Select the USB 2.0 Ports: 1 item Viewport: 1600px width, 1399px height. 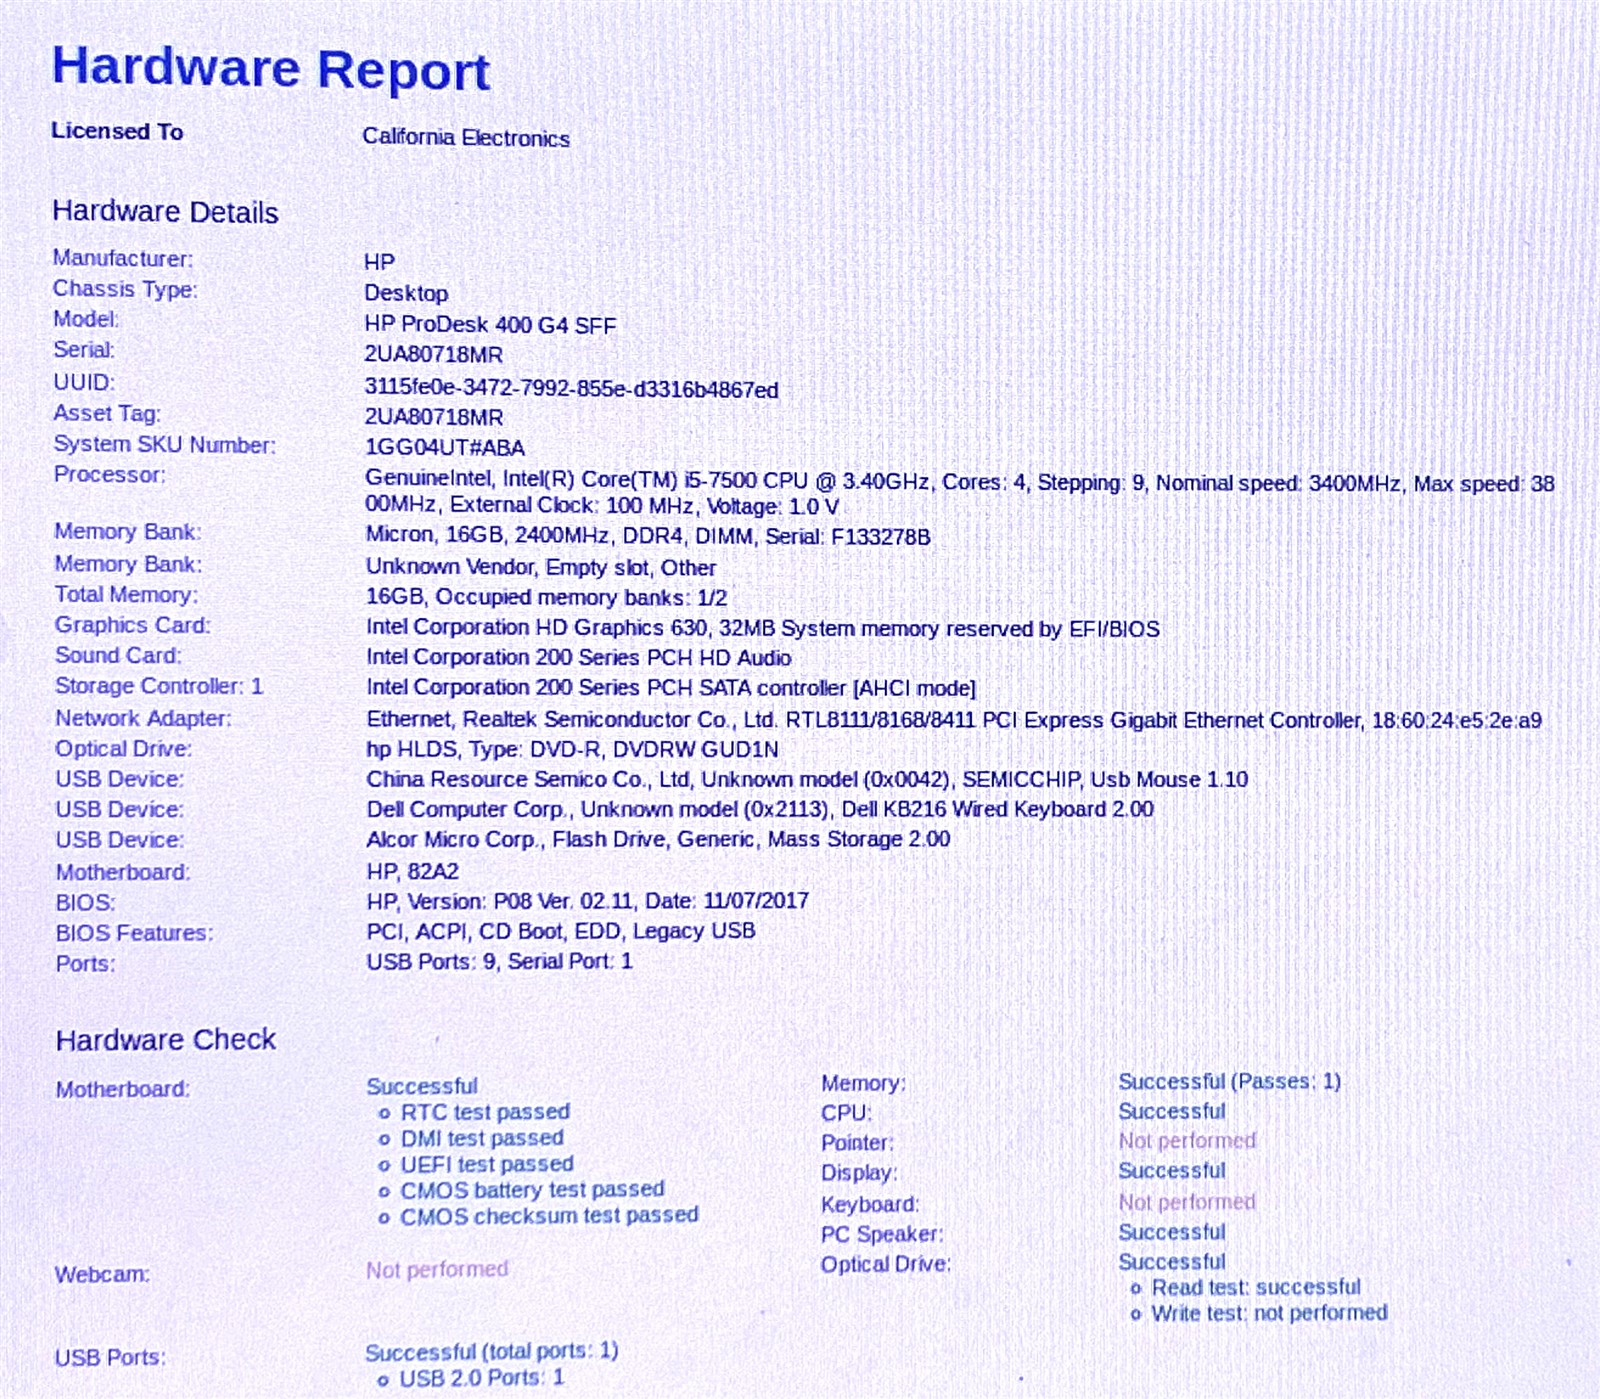tap(482, 1378)
